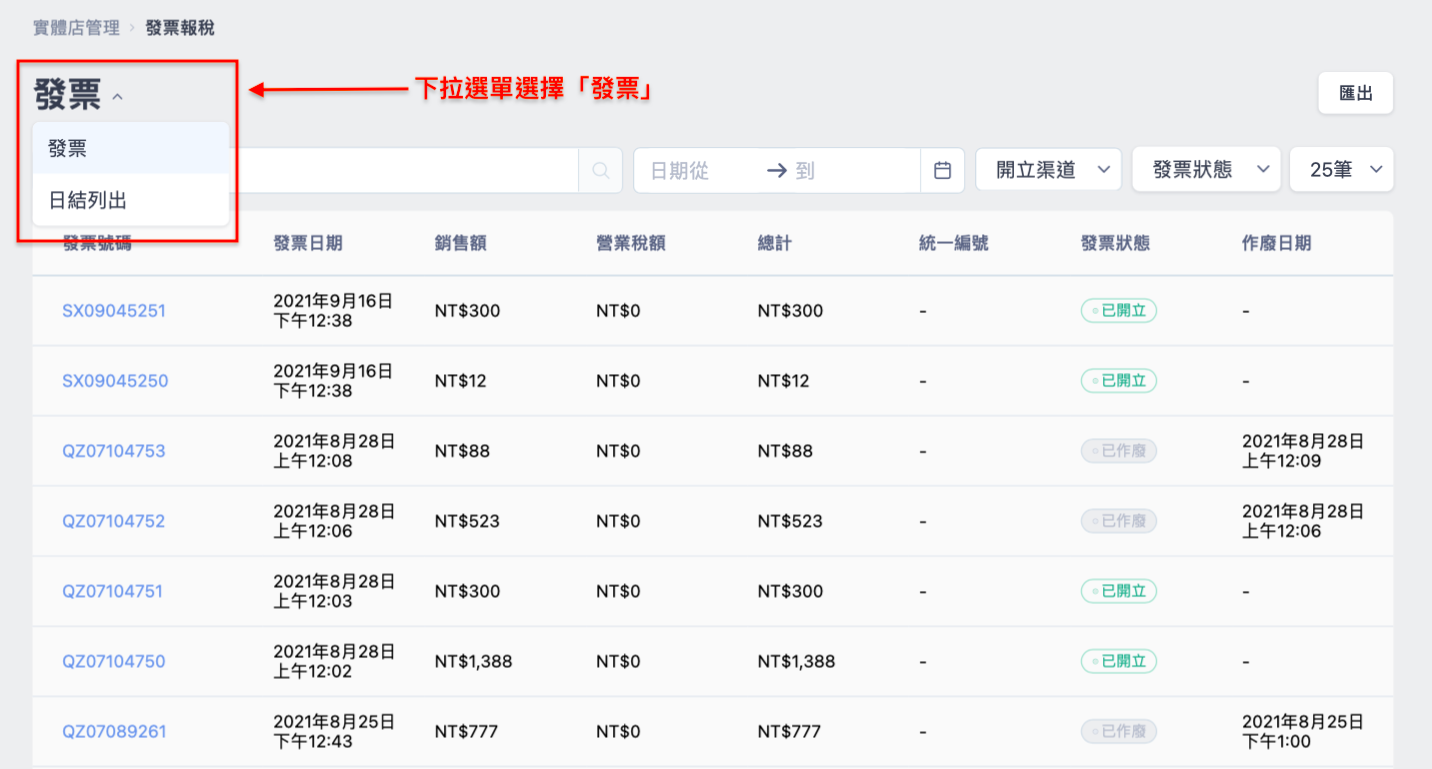The width and height of the screenshot is (1432, 769).
Task: Open the 開立渠道 dropdown
Action: point(1048,170)
